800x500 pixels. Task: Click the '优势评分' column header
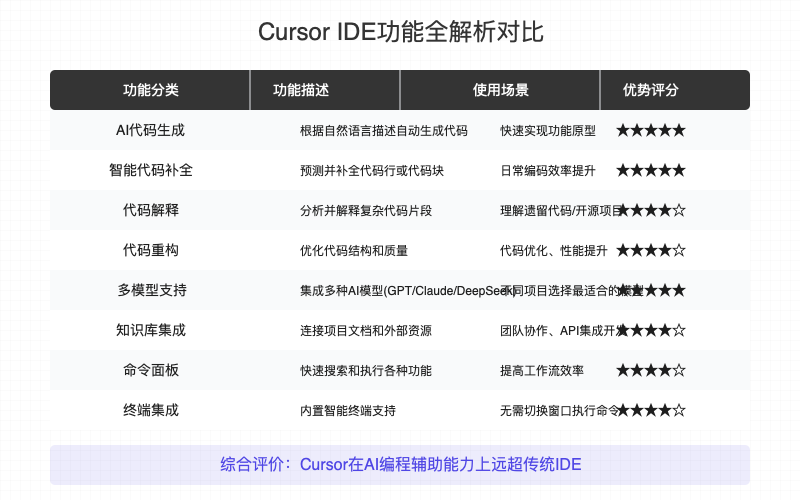[x=651, y=90]
